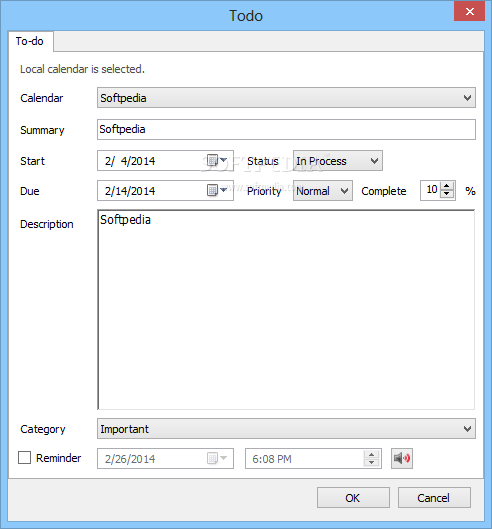This screenshot has width=492, height=529.
Task: Open the Start date calendar picker
Action: [217, 160]
